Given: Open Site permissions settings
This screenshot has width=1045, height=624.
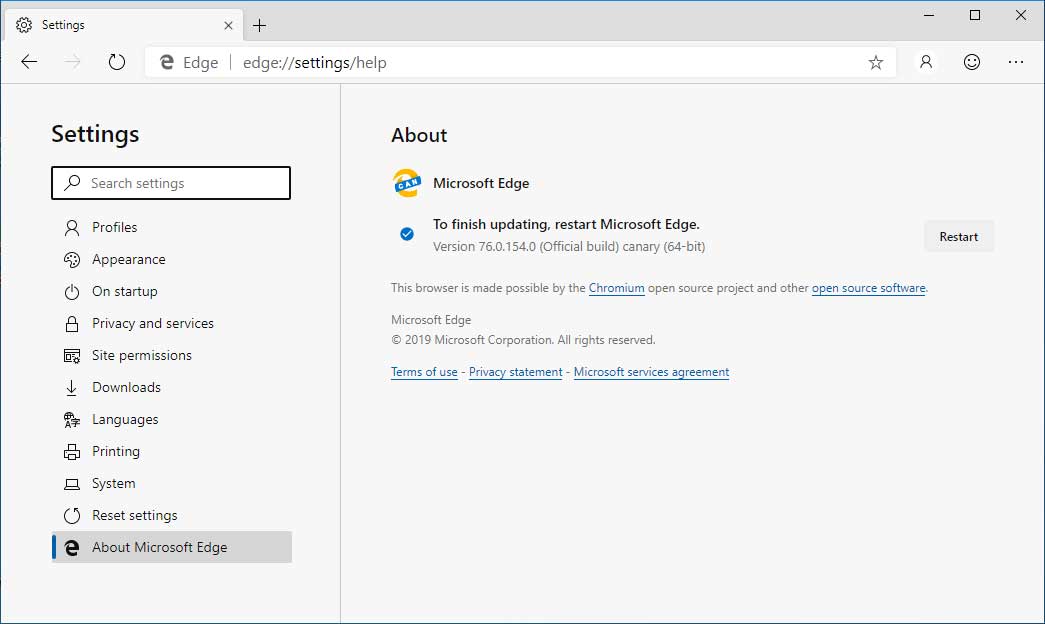Looking at the screenshot, I should (x=171, y=355).
